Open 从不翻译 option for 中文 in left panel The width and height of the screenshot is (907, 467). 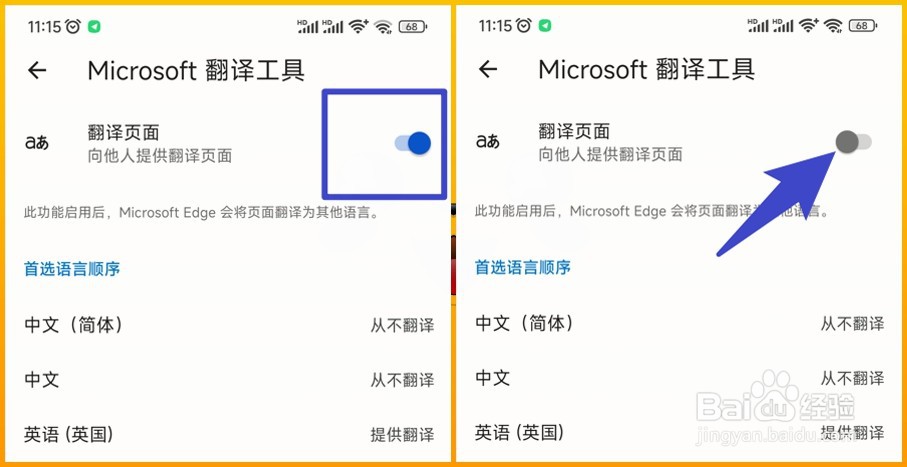(402, 380)
